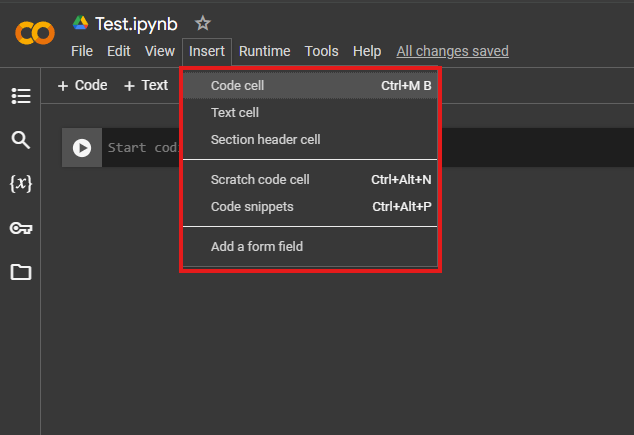Star the Test.ipynb notebook
This screenshot has width=634, height=435.
(203, 23)
